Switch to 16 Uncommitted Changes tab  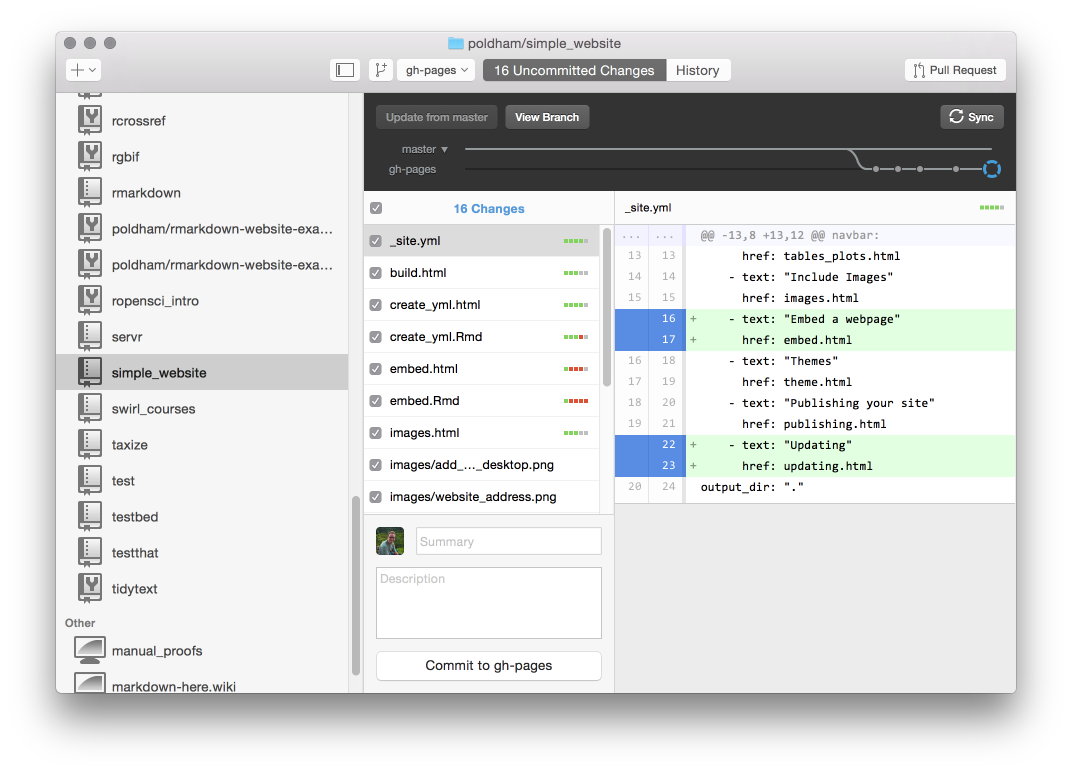click(574, 70)
